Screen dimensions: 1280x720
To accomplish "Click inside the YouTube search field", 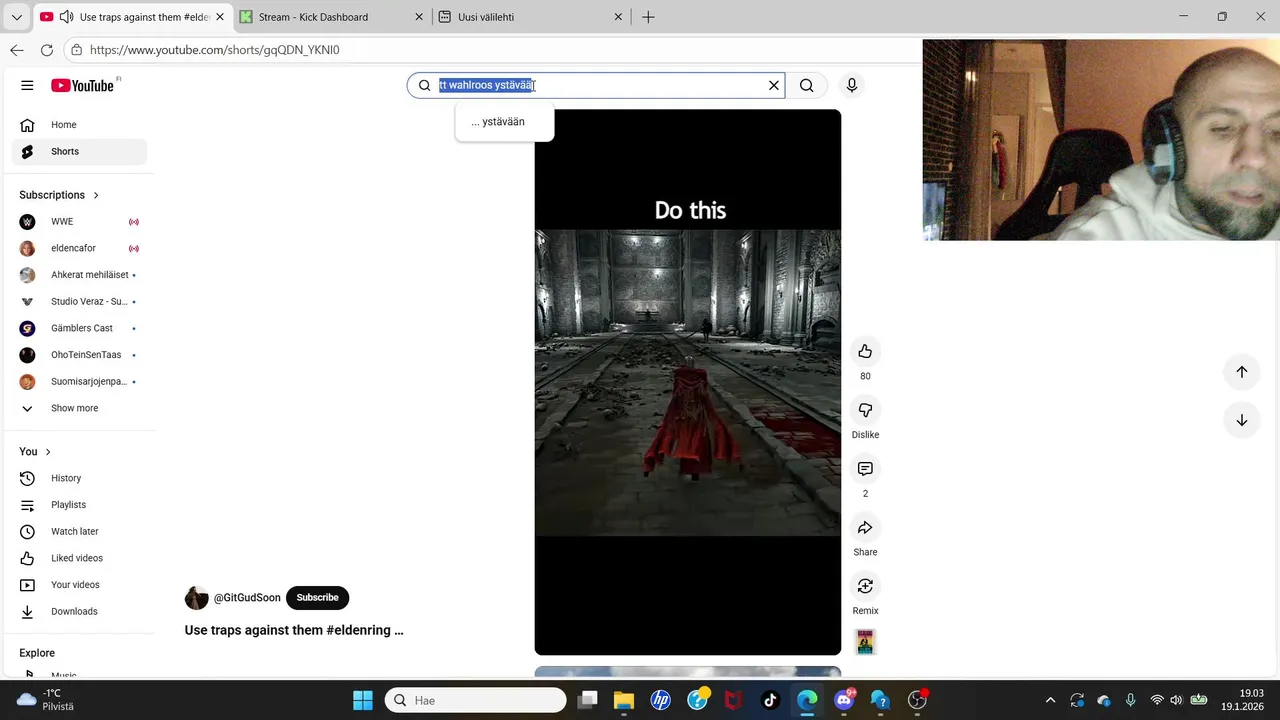I will pos(597,85).
